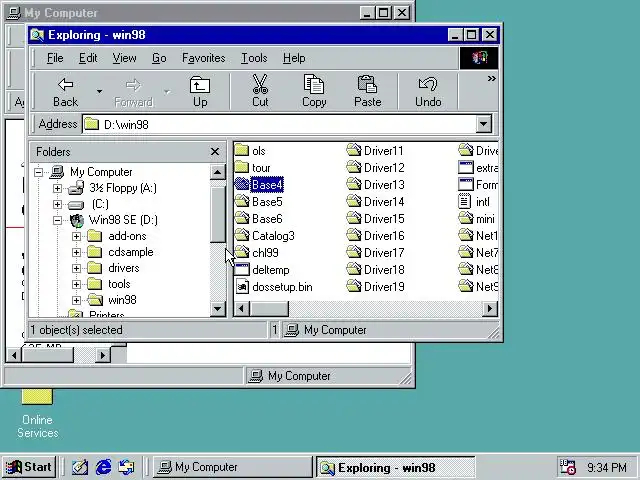This screenshot has height=480, width=640.
Task: Expand the win98 folder tree node
Action: pos(76,300)
